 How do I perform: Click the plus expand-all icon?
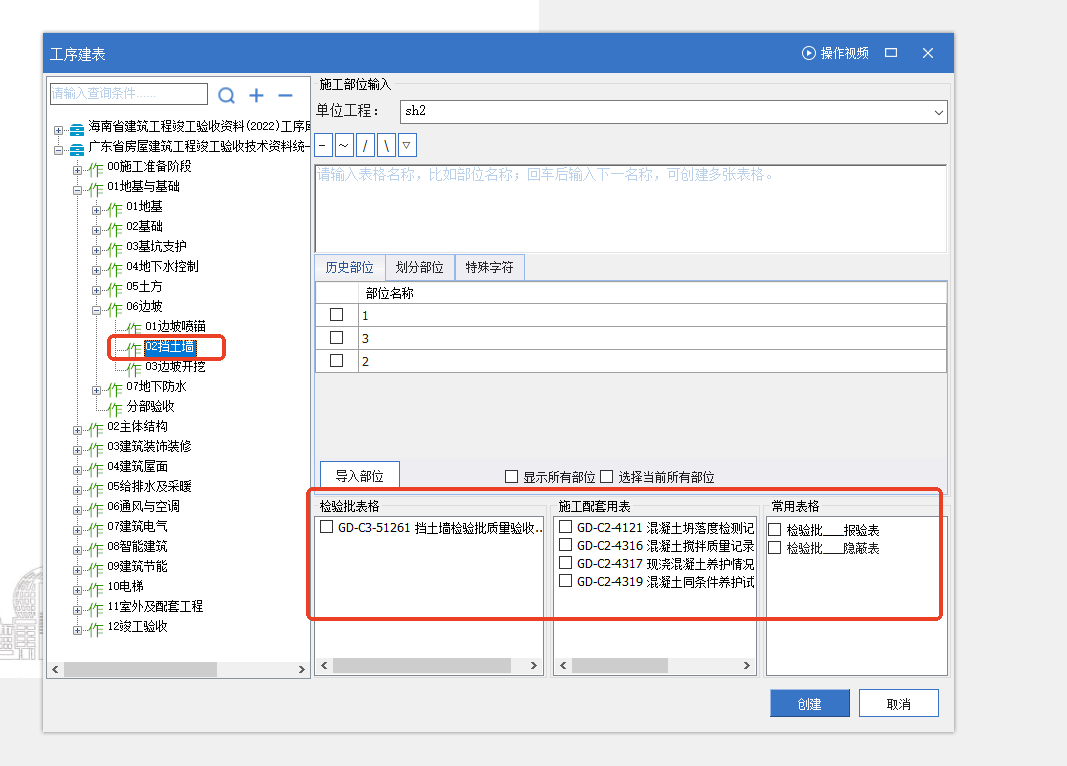pos(257,95)
